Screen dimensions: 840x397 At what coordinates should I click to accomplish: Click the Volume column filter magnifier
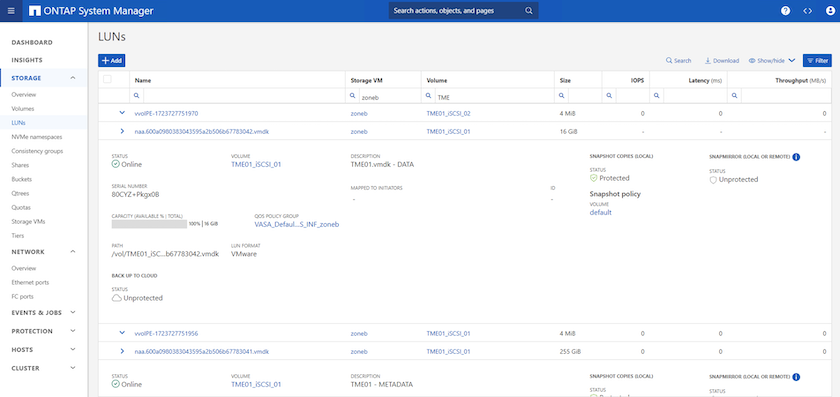428,95
